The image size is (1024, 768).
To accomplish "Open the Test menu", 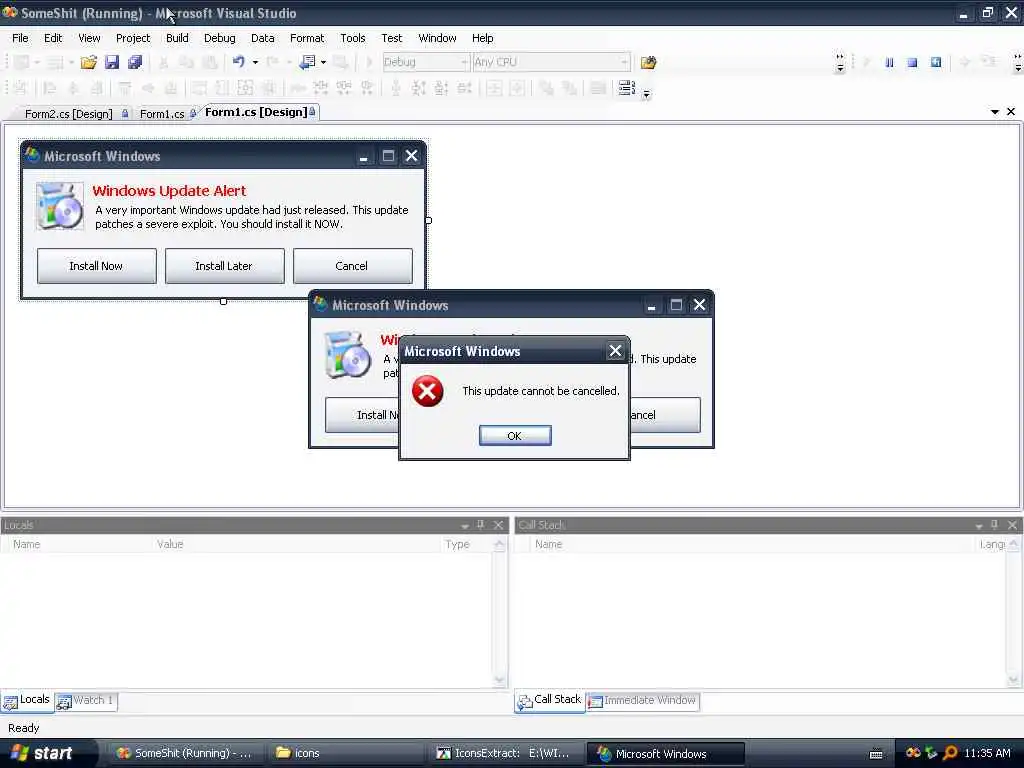I will click(x=392, y=38).
